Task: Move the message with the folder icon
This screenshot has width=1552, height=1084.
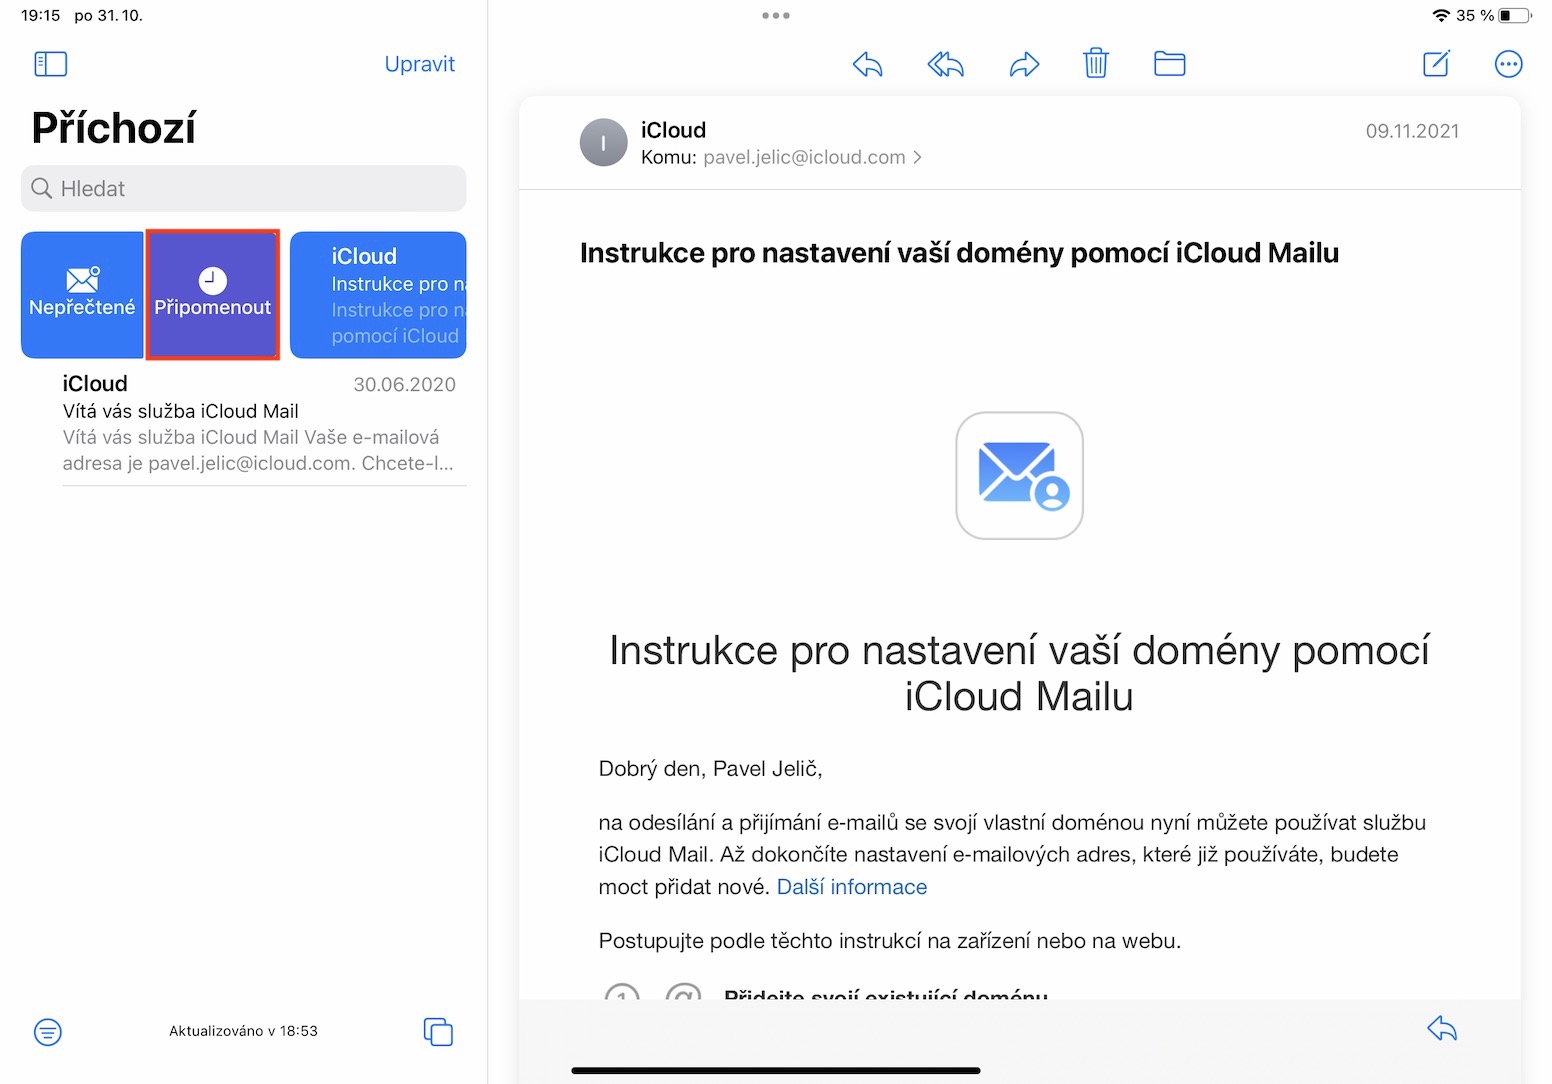Action: coord(1169,64)
